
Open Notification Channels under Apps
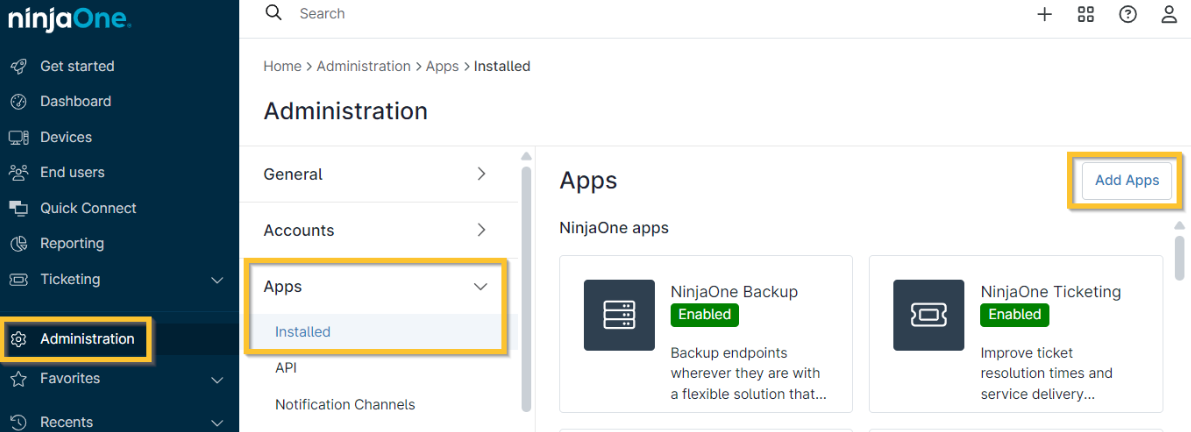345,404
